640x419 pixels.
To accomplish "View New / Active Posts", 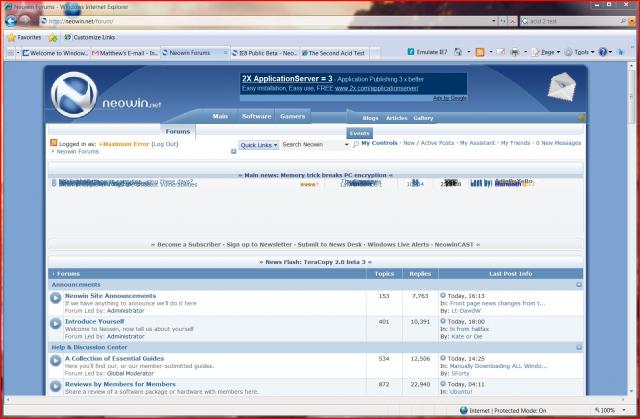I will click(x=429, y=143).
